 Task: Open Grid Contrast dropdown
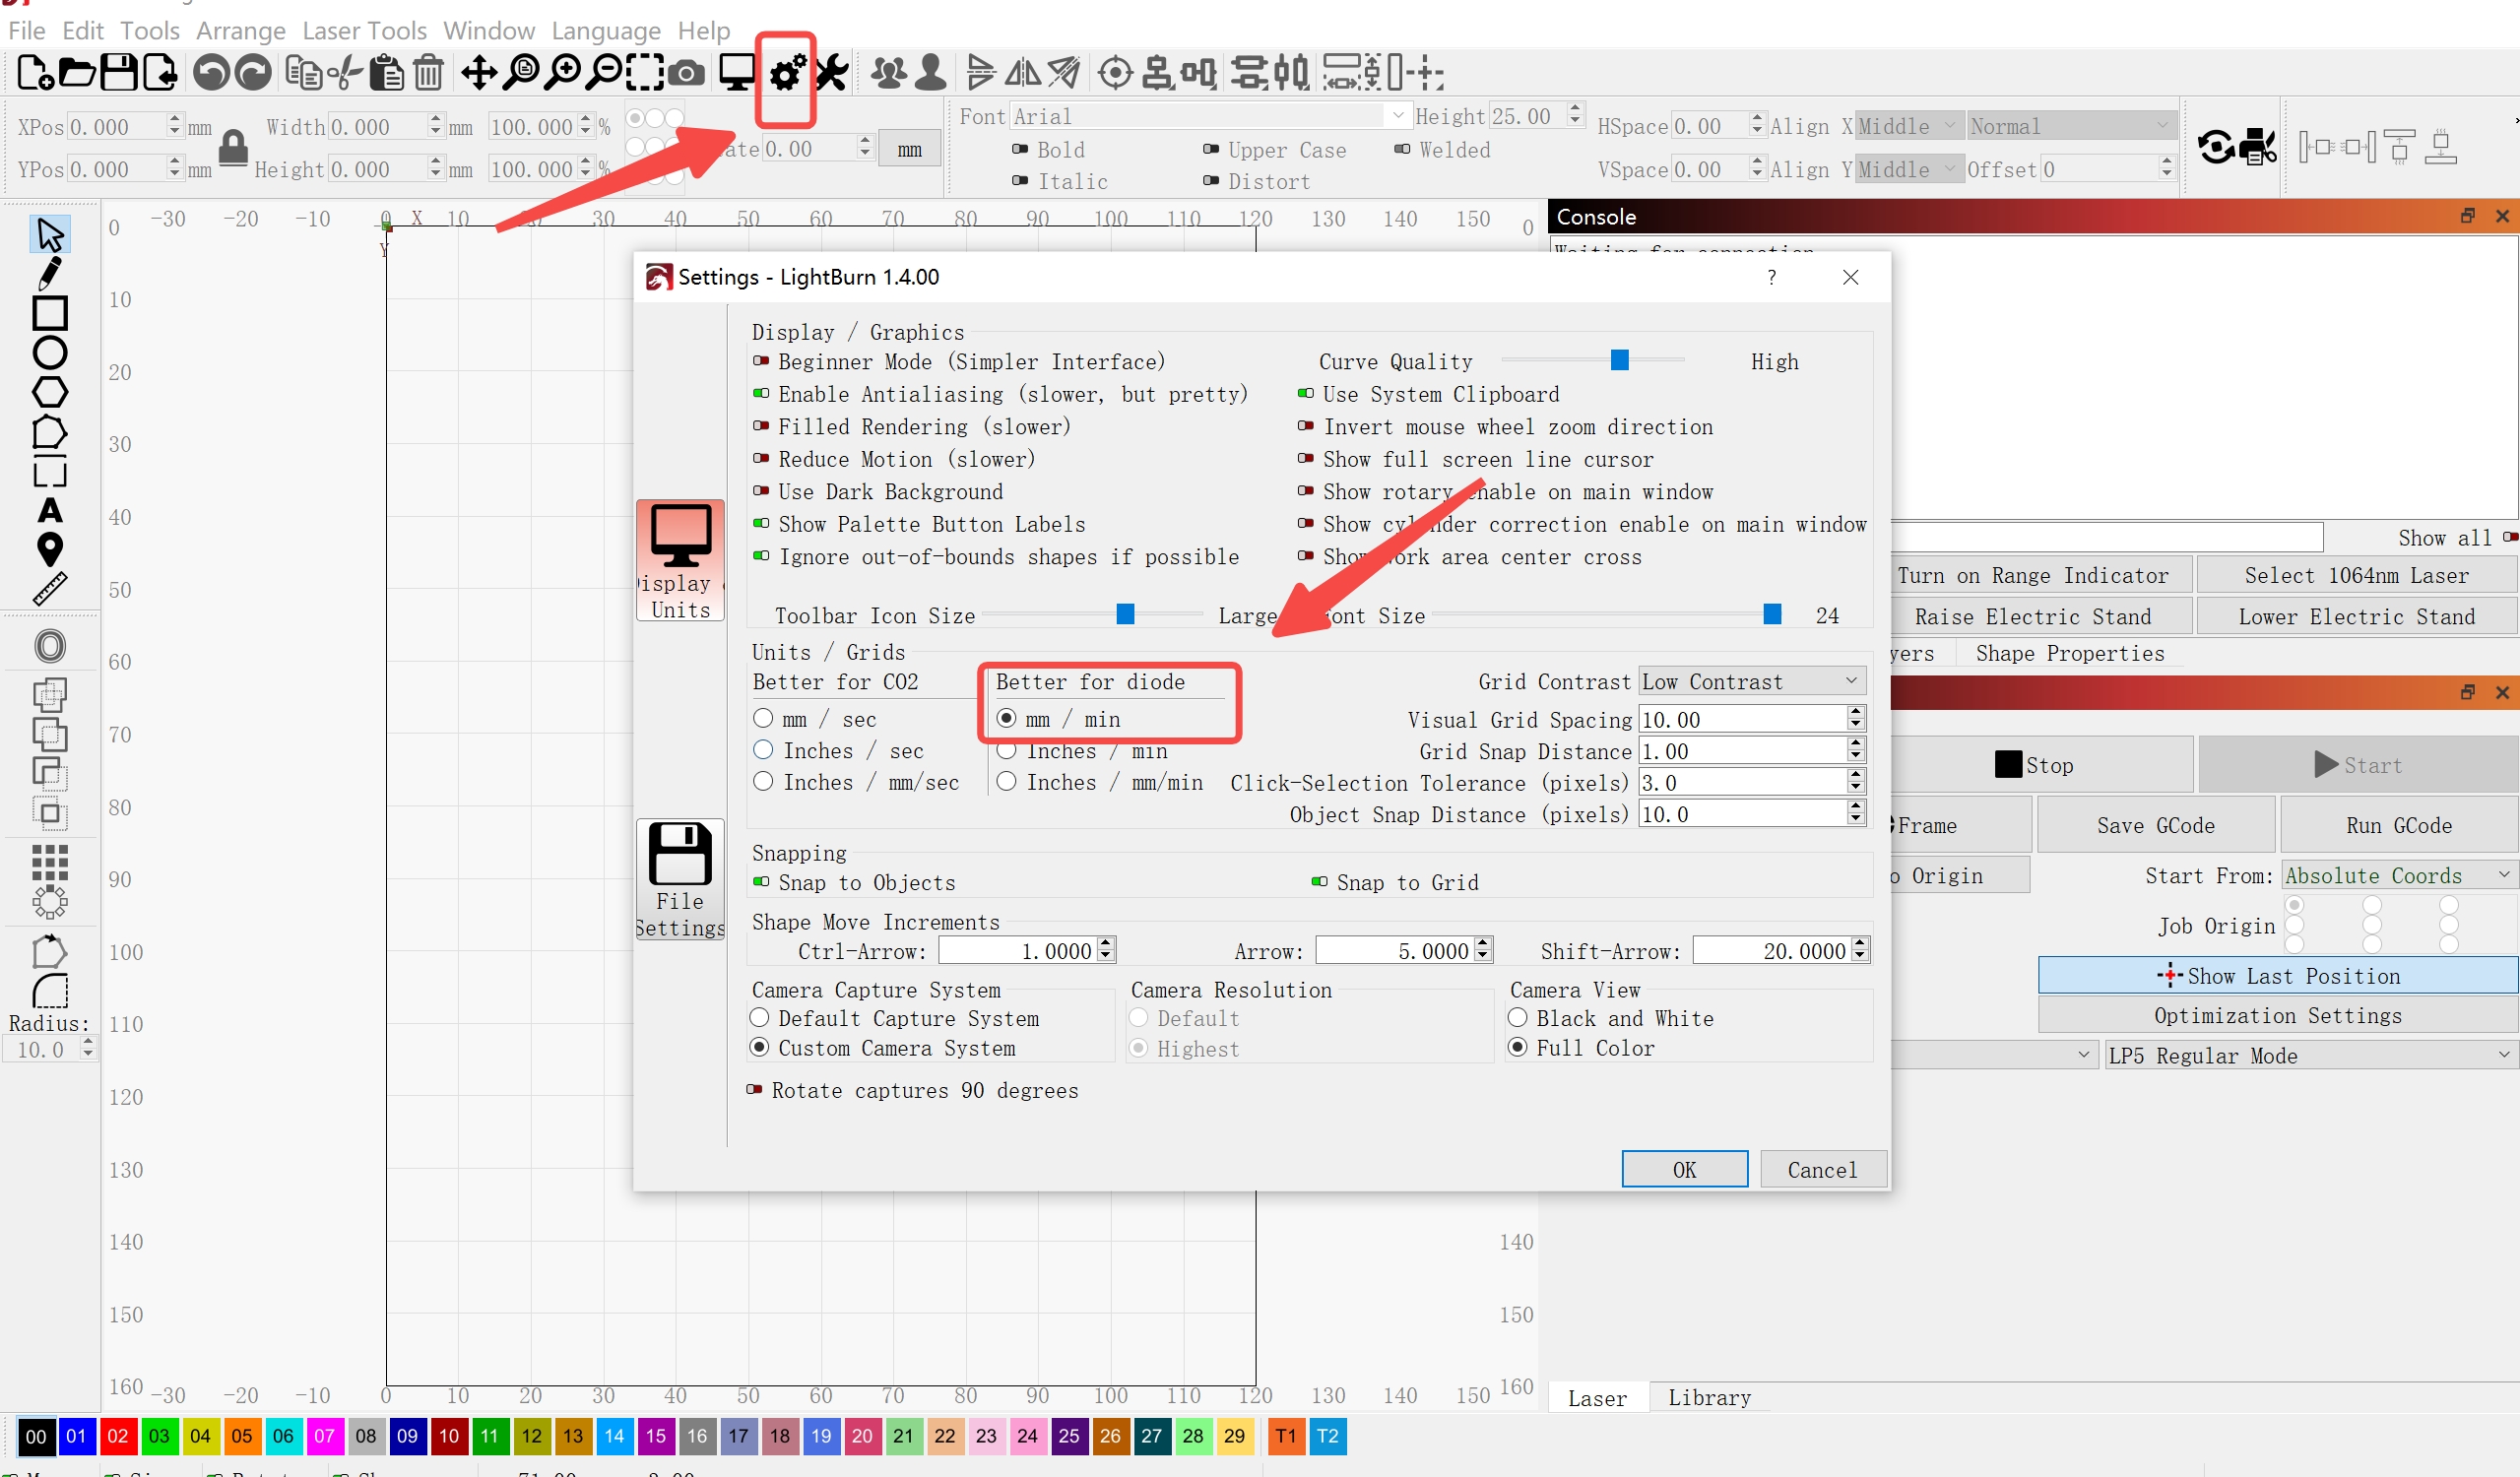1751,681
